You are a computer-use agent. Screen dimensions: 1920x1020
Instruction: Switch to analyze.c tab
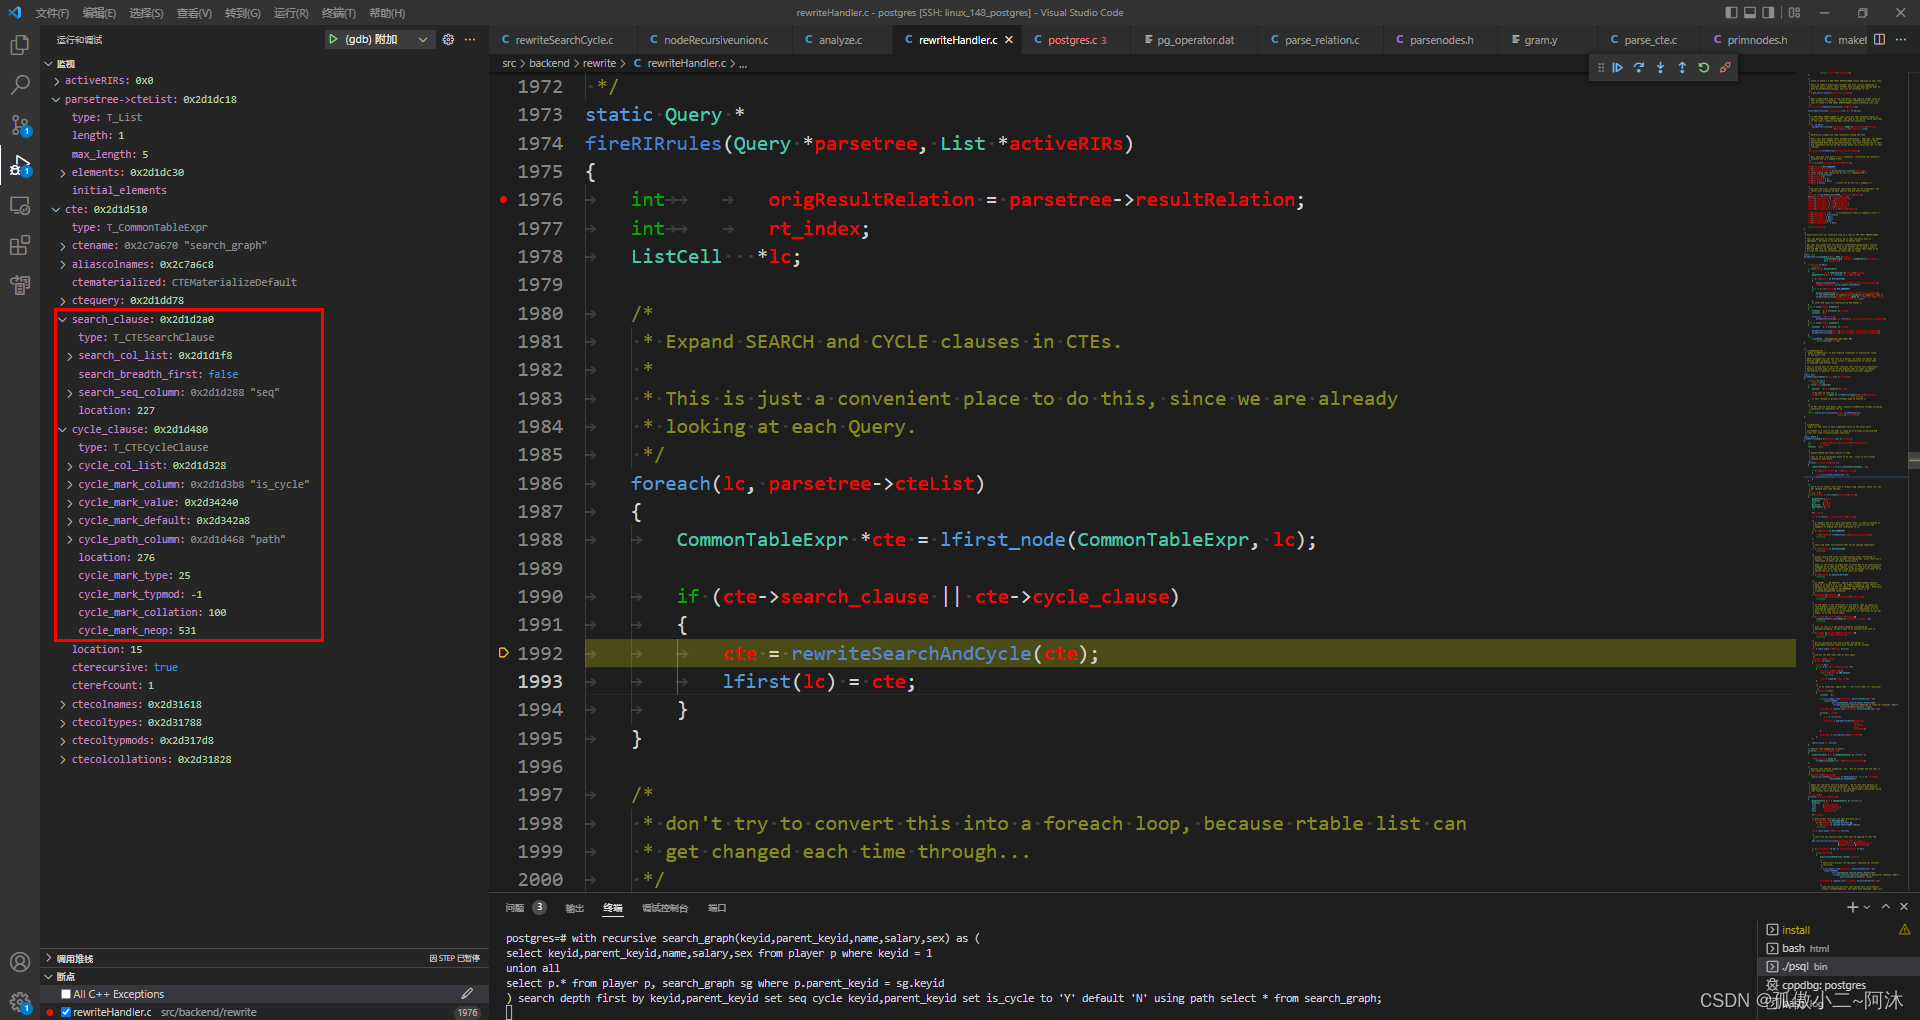click(x=839, y=40)
